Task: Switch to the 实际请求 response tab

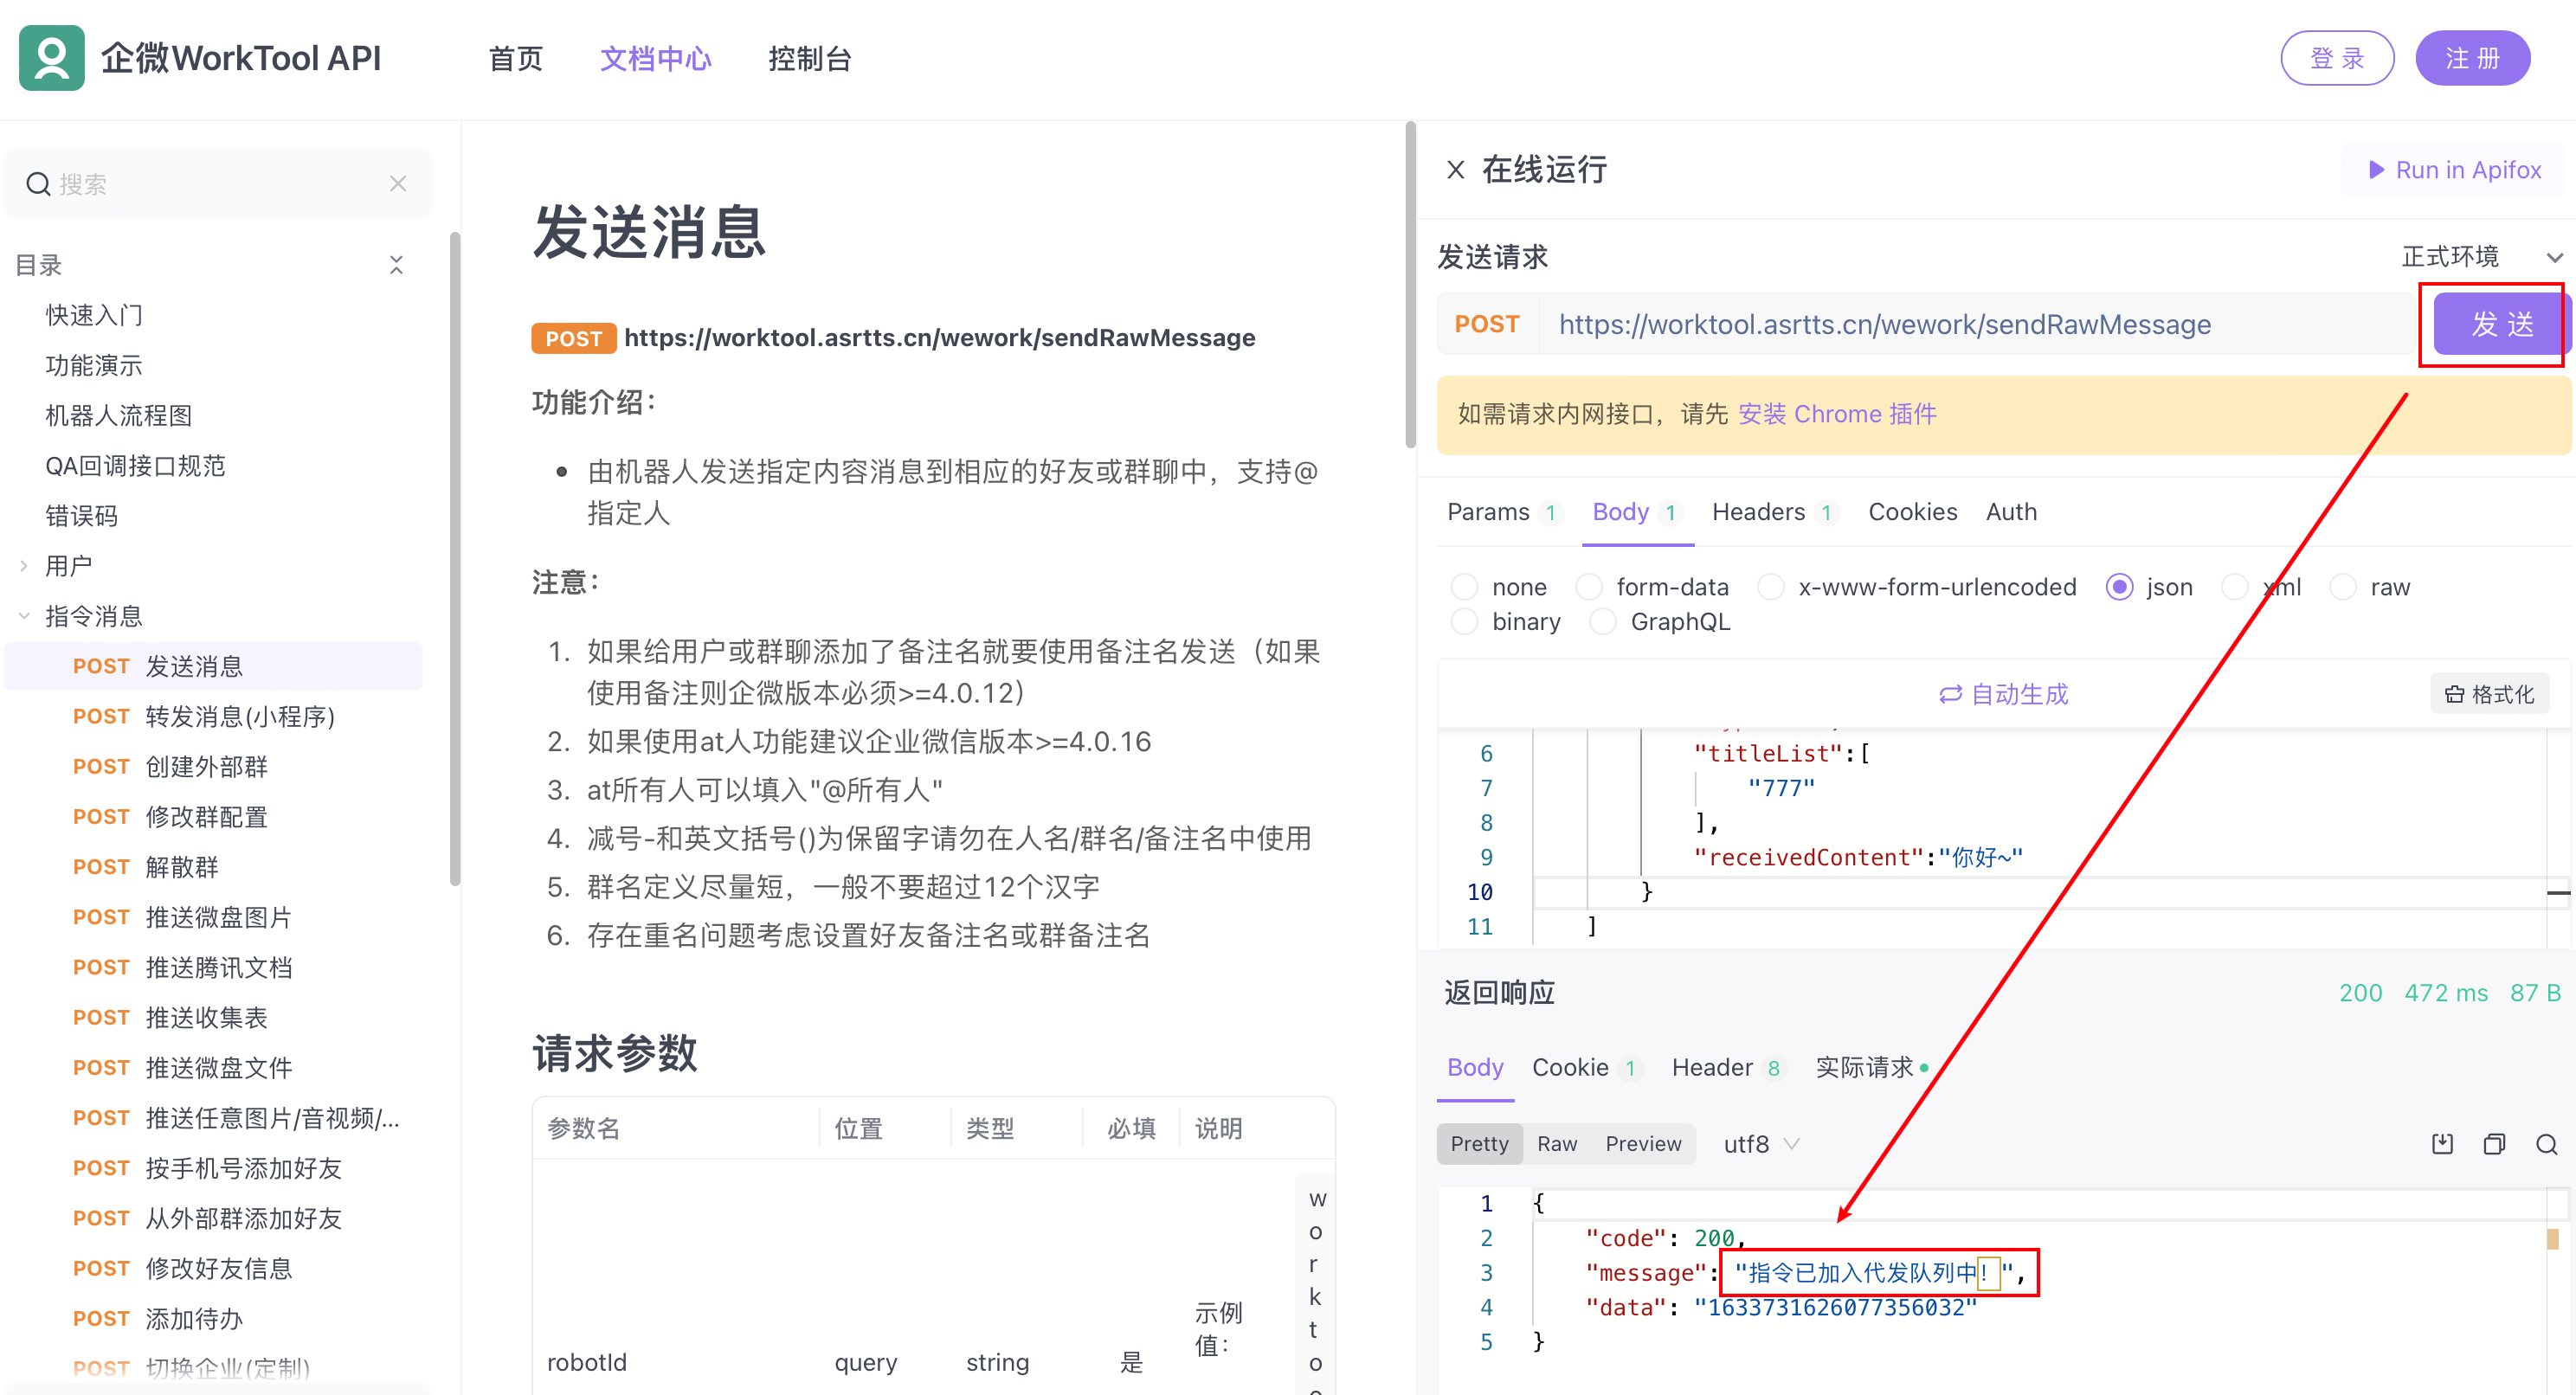Action: [x=1865, y=1068]
